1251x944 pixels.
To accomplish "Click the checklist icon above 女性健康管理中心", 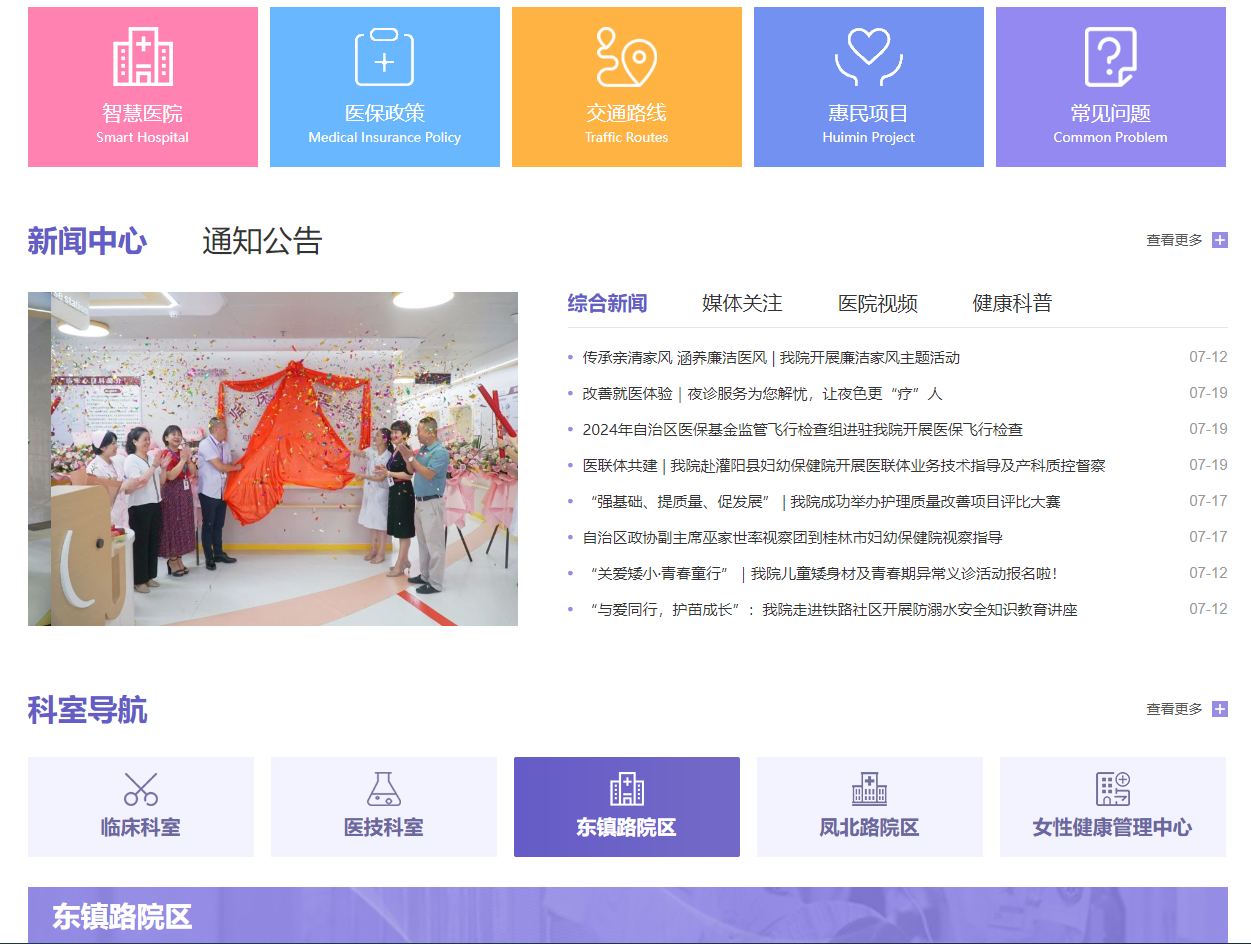I will [1113, 789].
